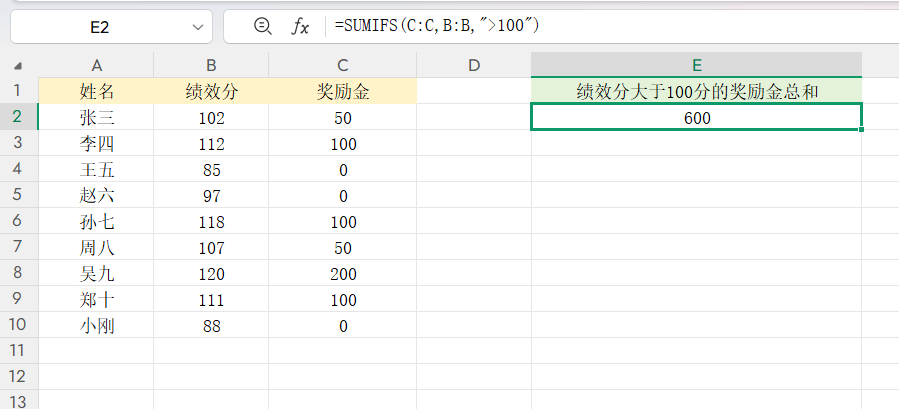Click the score cell 88
Image resolution: width=899 pixels, height=409 pixels.
point(211,325)
